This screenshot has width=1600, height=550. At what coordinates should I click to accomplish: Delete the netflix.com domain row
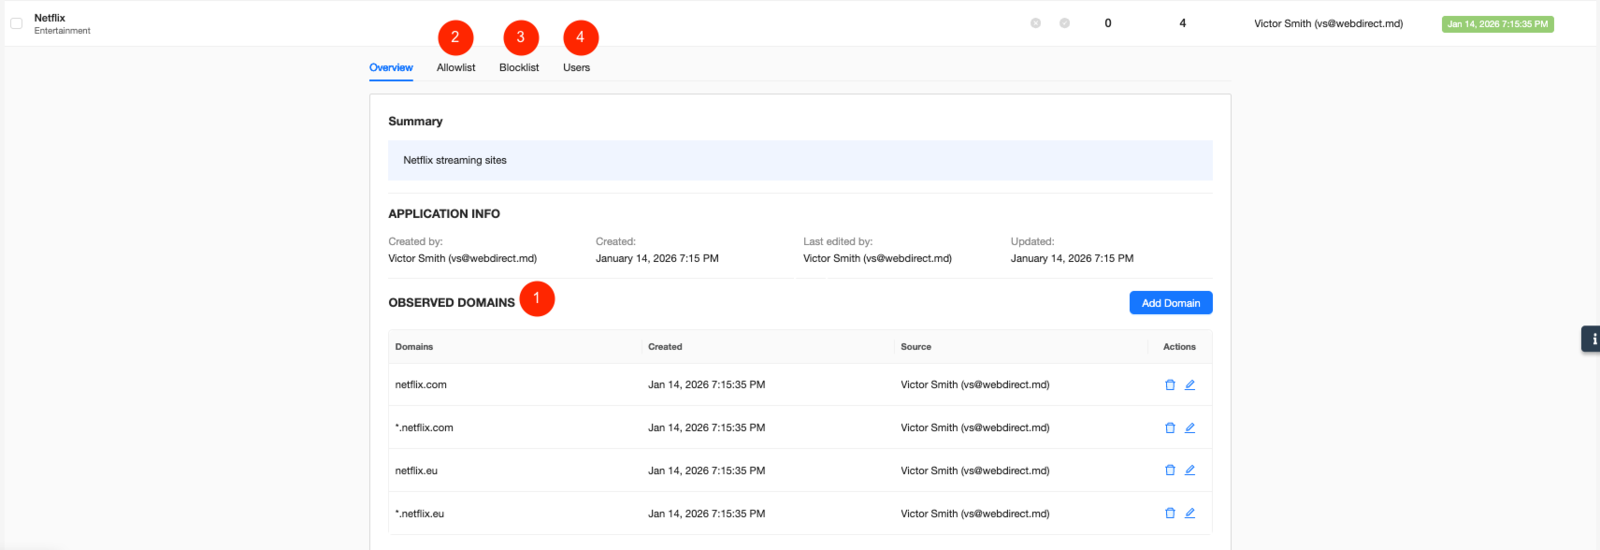tap(1170, 385)
